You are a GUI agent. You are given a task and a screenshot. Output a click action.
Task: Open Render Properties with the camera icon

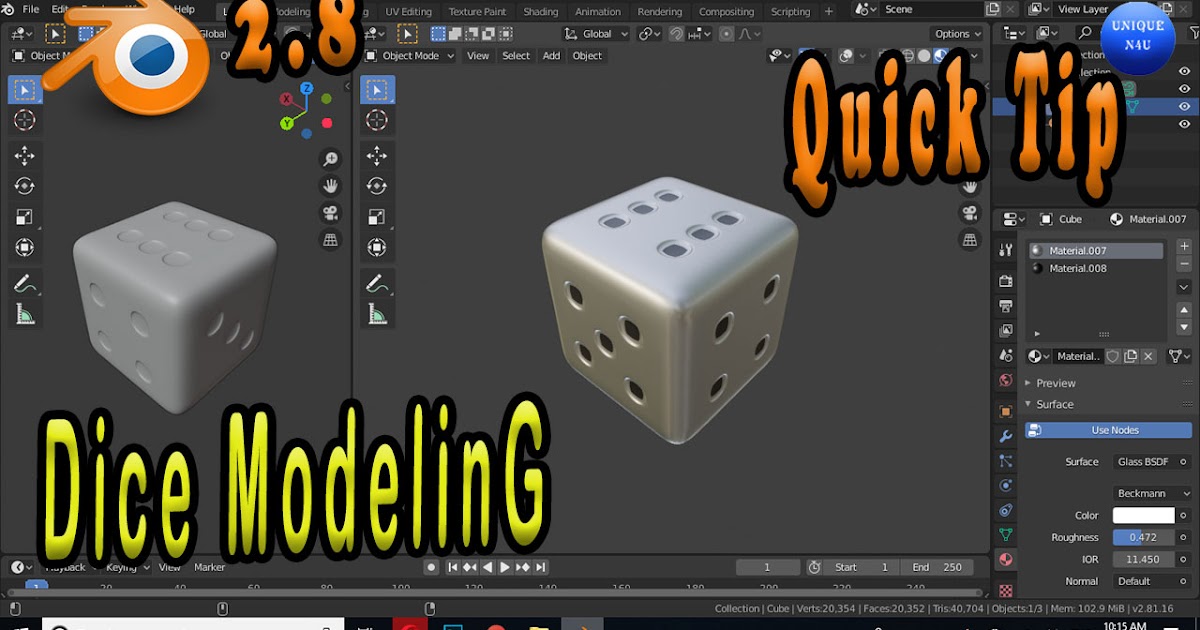pos(1005,280)
